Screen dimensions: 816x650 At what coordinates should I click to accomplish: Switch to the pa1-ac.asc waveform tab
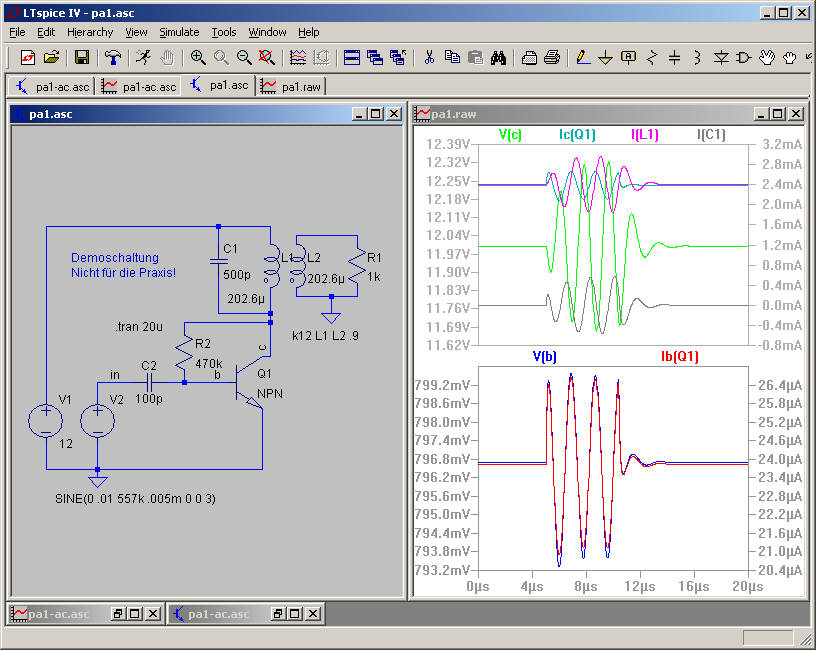pyautogui.click(x=138, y=87)
